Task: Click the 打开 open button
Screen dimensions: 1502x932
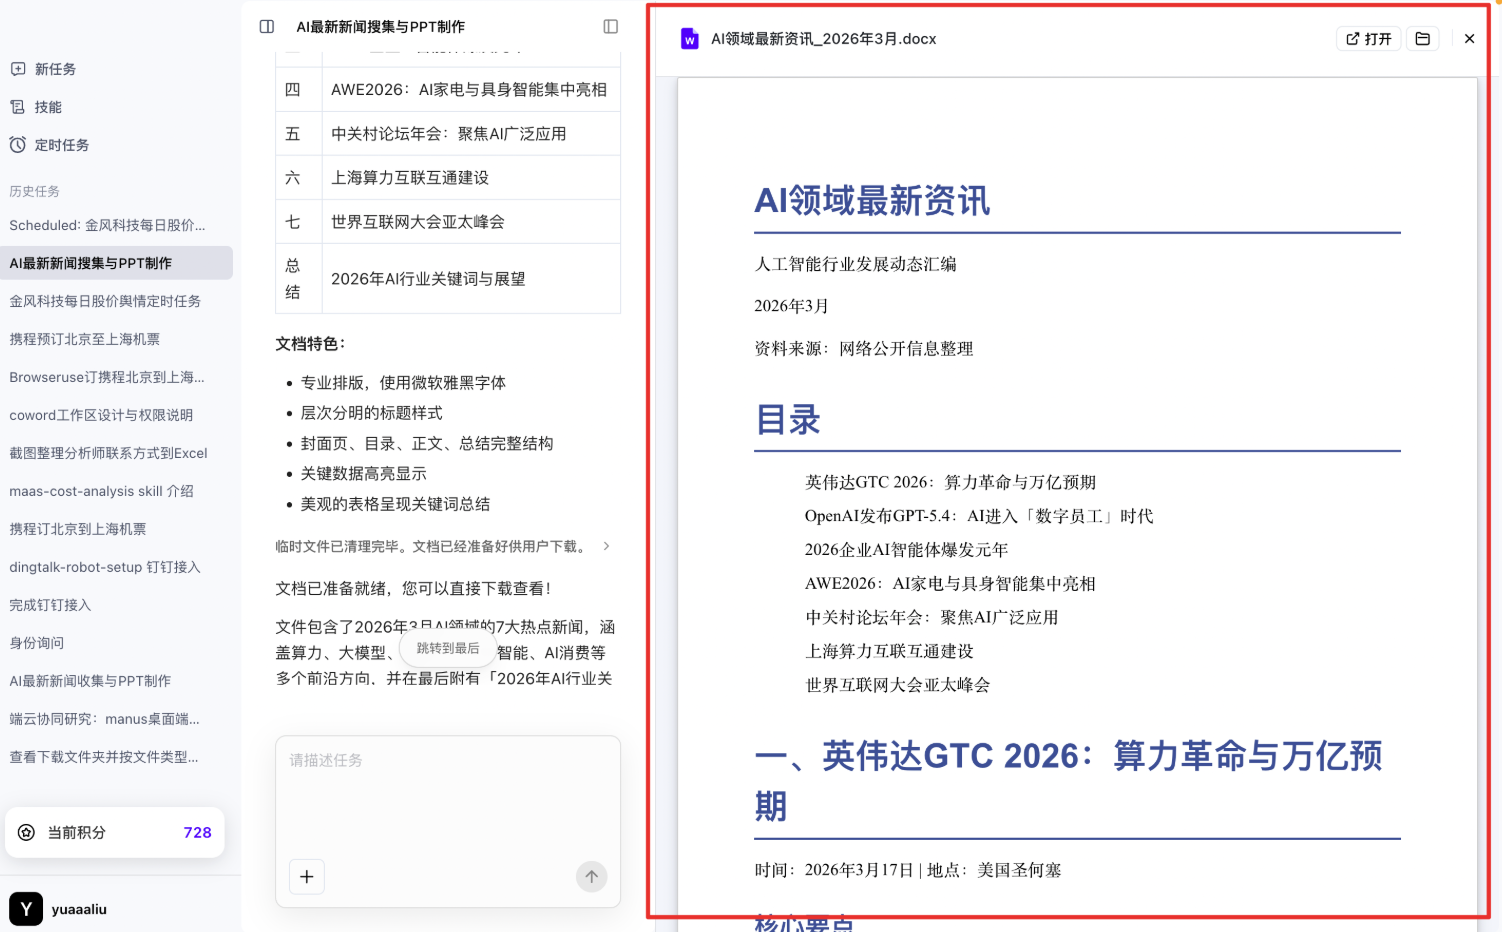Action: coord(1368,39)
